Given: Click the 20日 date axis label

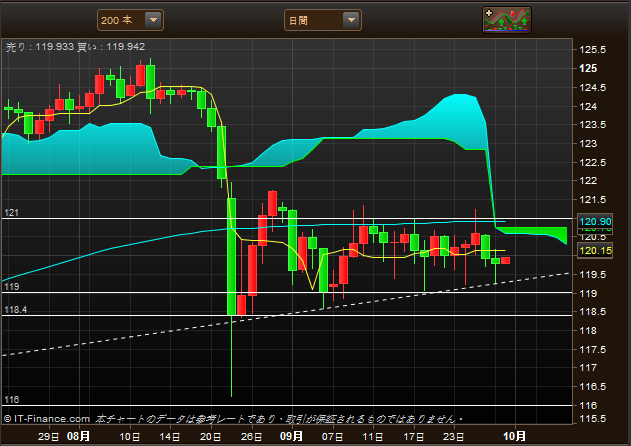Looking at the screenshot, I should pyautogui.click(x=210, y=436).
